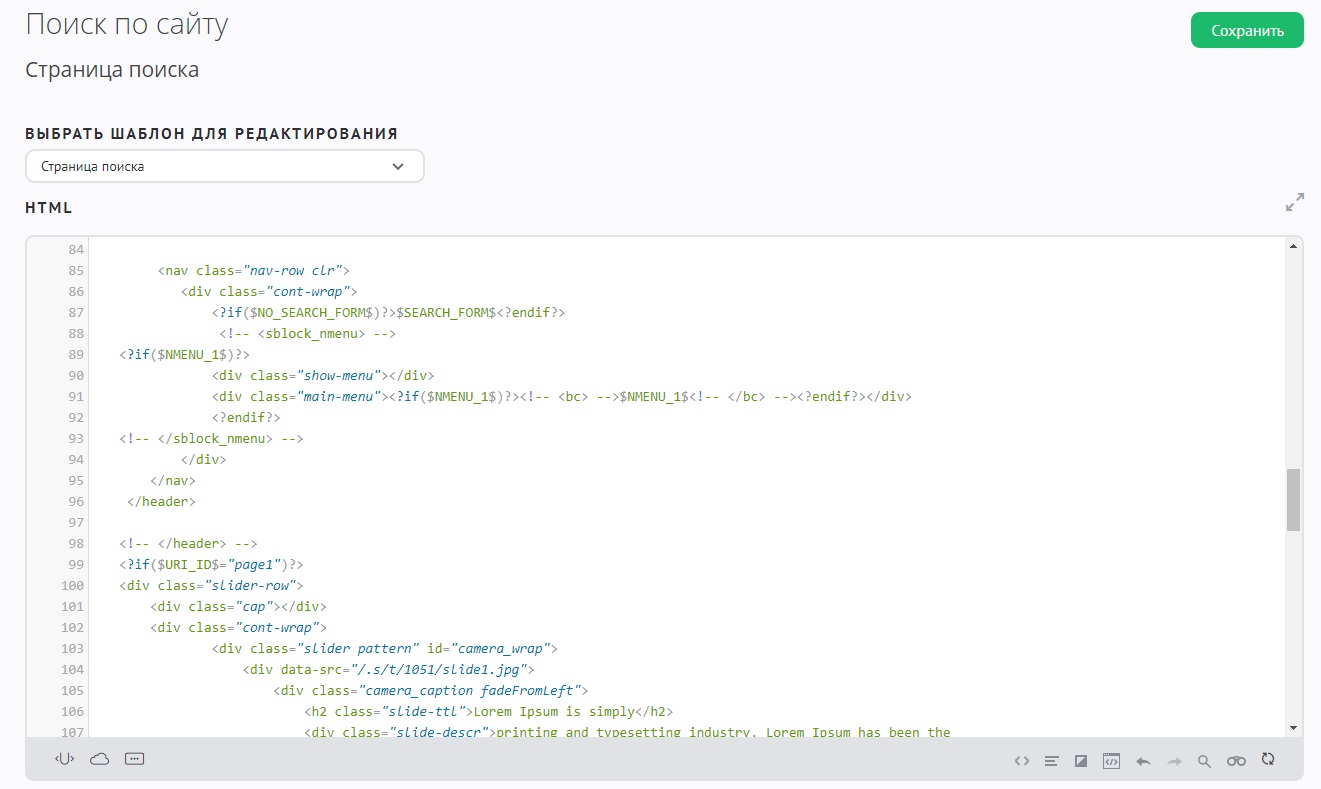Image resolution: width=1321 pixels, height=789 pixels.
Task: Click the redo arrow icon
Action: point(1174,761)
